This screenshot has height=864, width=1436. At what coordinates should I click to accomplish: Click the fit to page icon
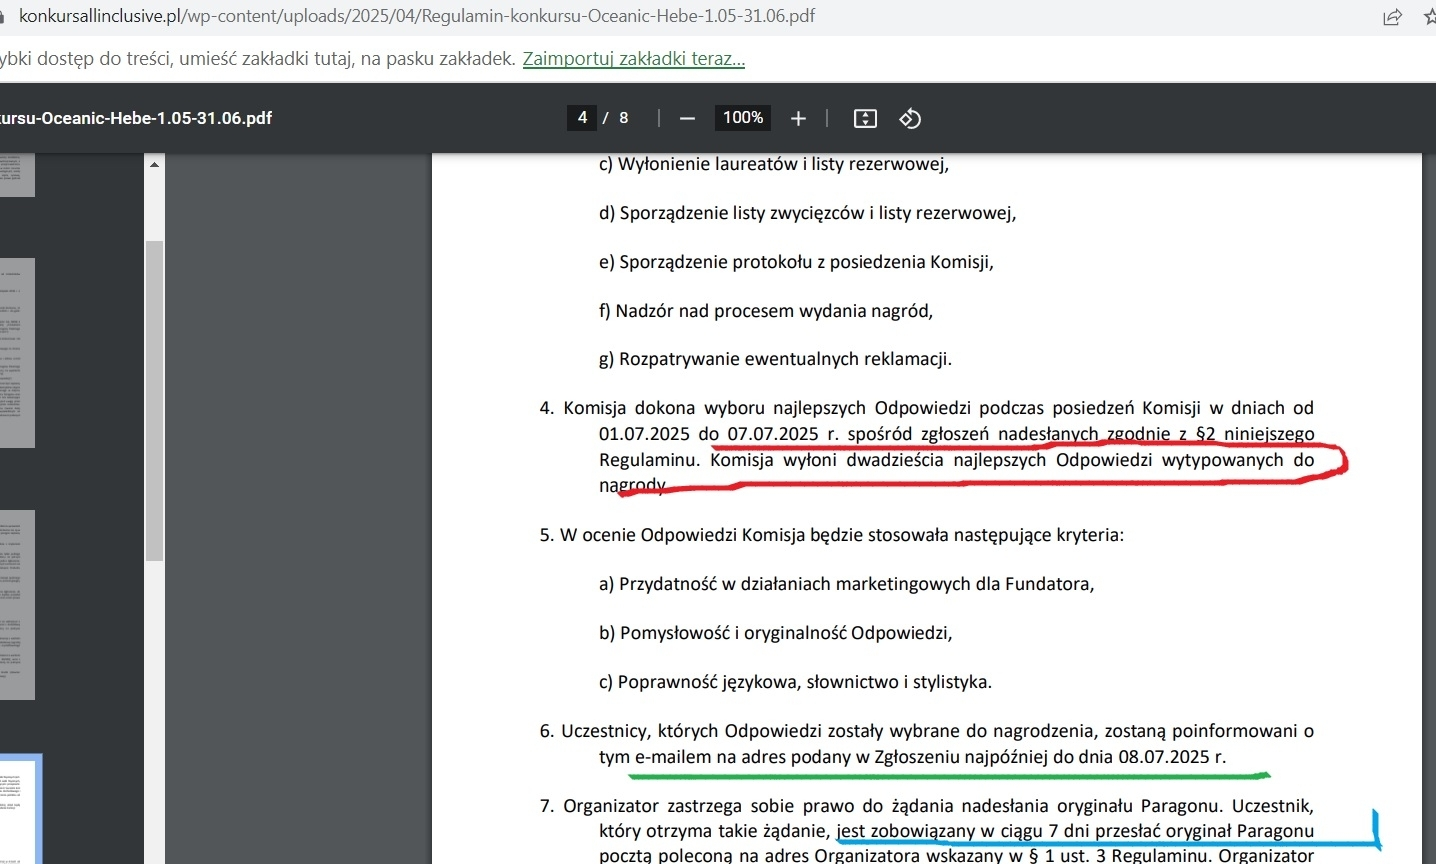[865, 119]
